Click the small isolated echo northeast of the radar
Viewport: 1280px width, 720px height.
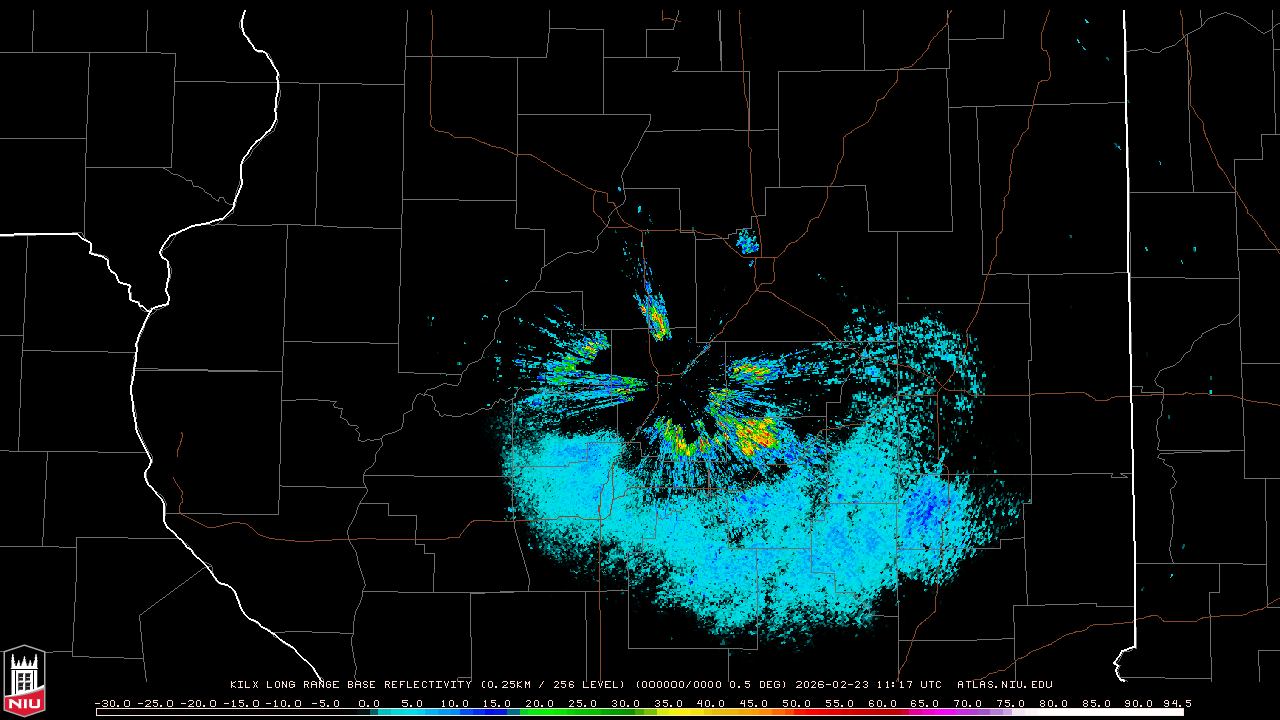click(746, 241)
